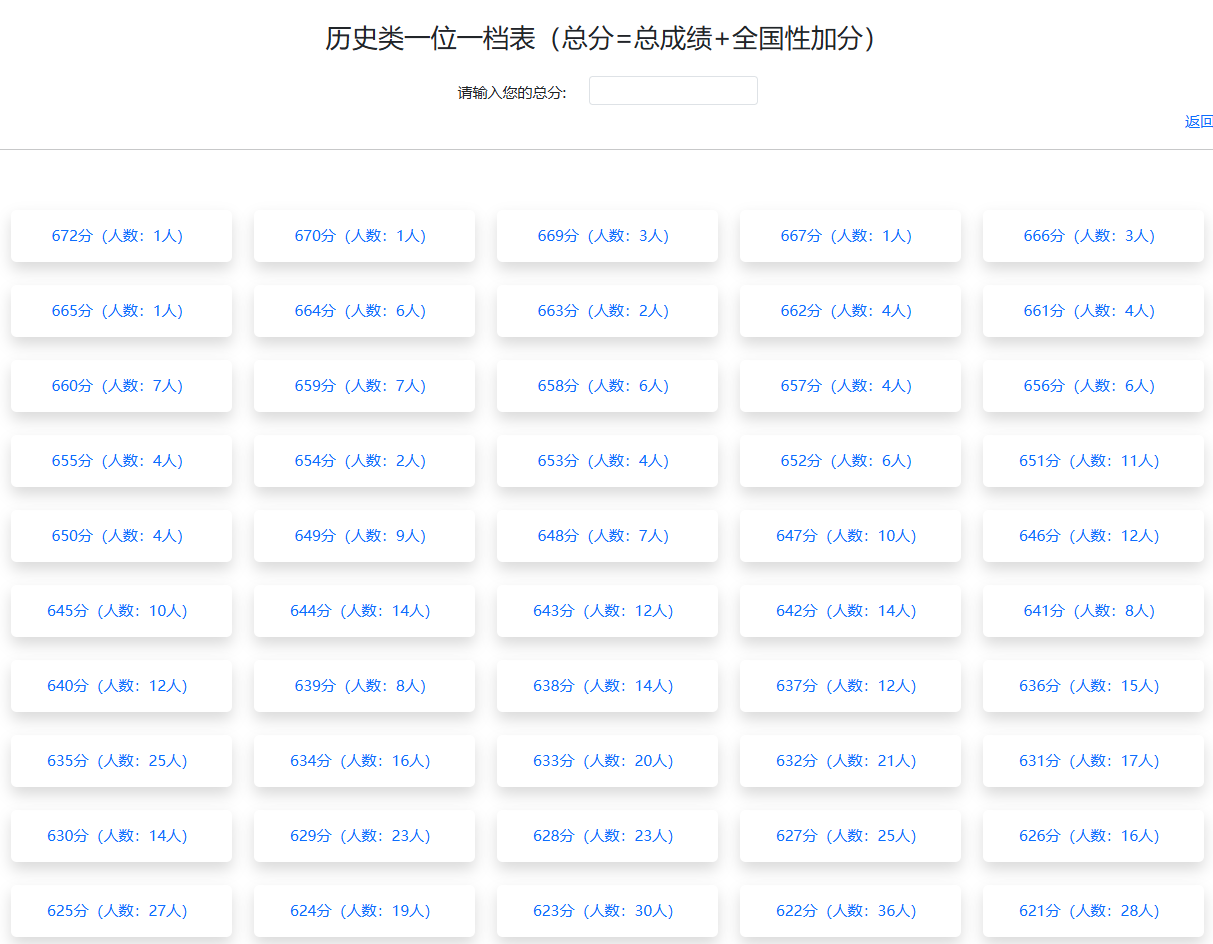Click the 652分 (人数: 6人) entry

pos(850,461)
